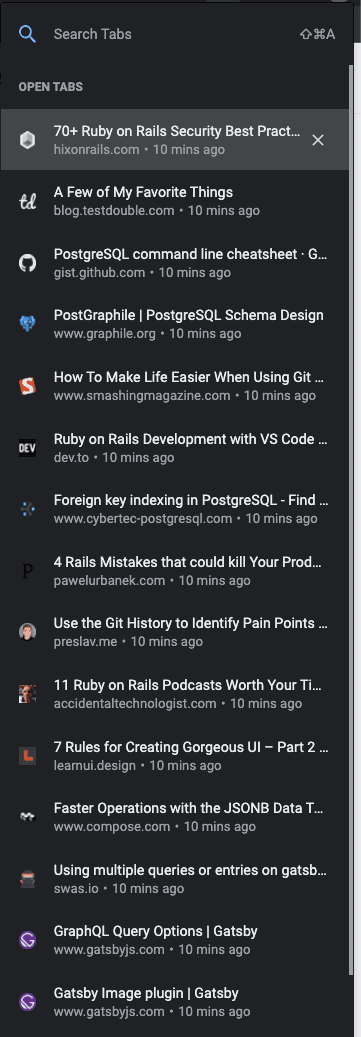
Task: Close the hixonrails.com tab with X
Action: tap(318, 140)
